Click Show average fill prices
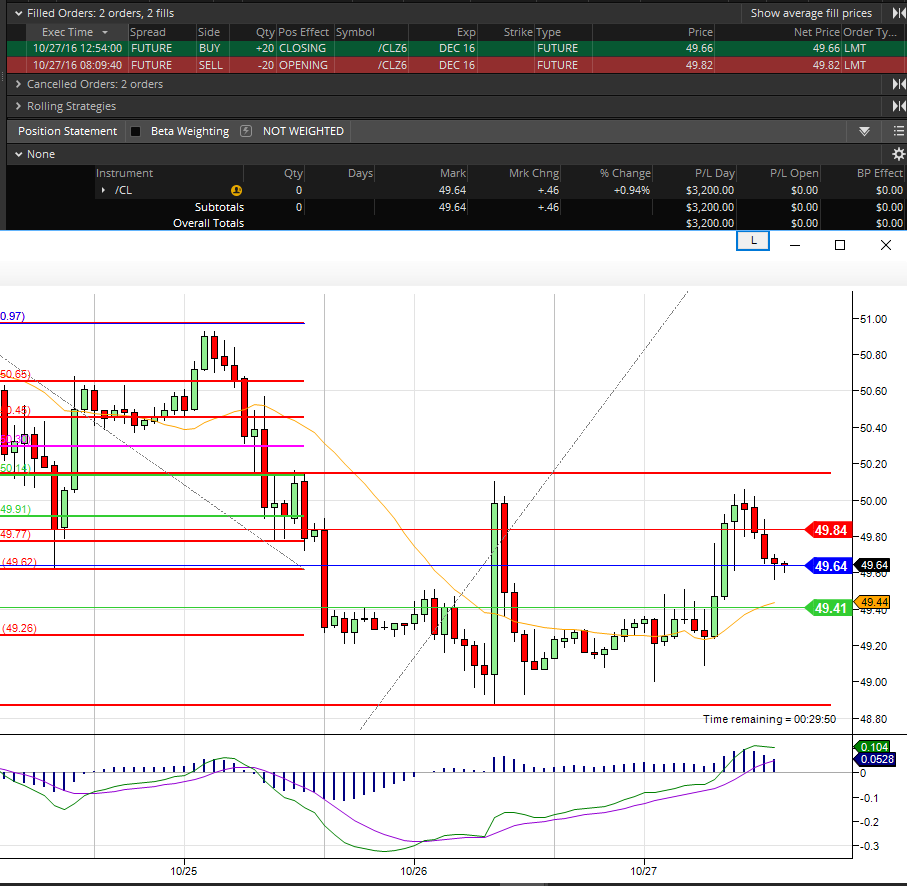 (811, 13)
